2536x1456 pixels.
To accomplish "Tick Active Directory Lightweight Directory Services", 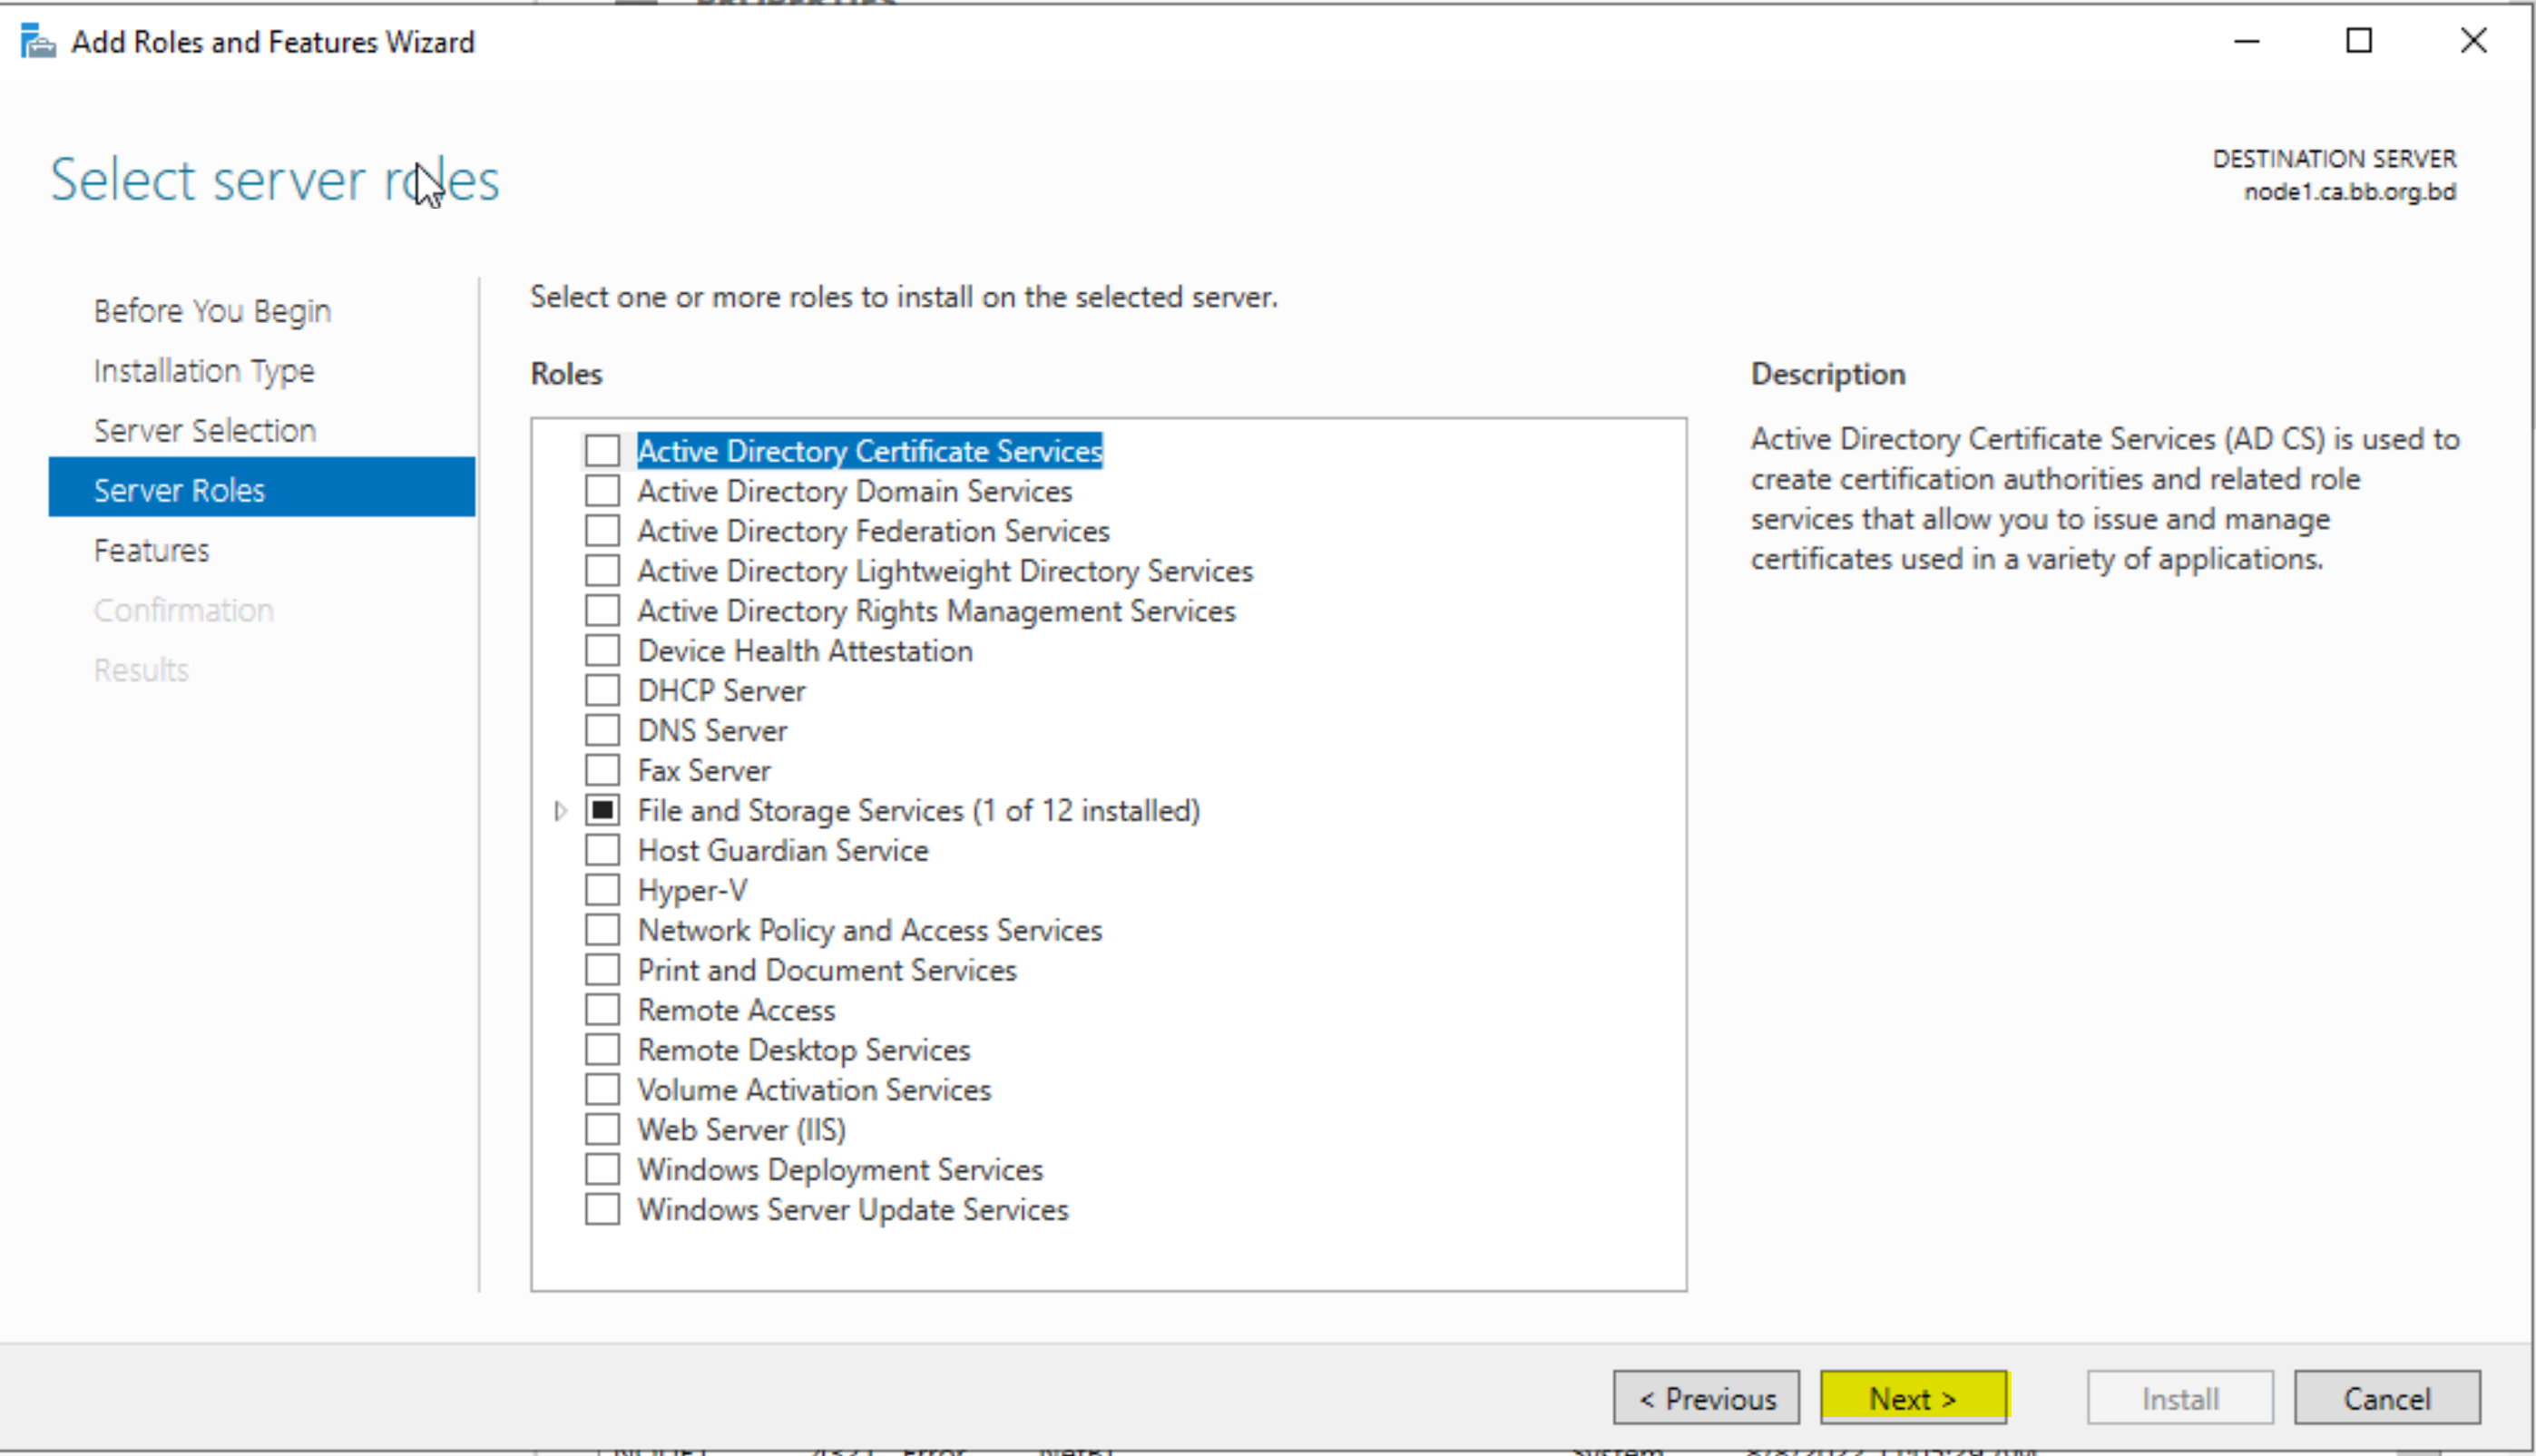I will point(602,571).
